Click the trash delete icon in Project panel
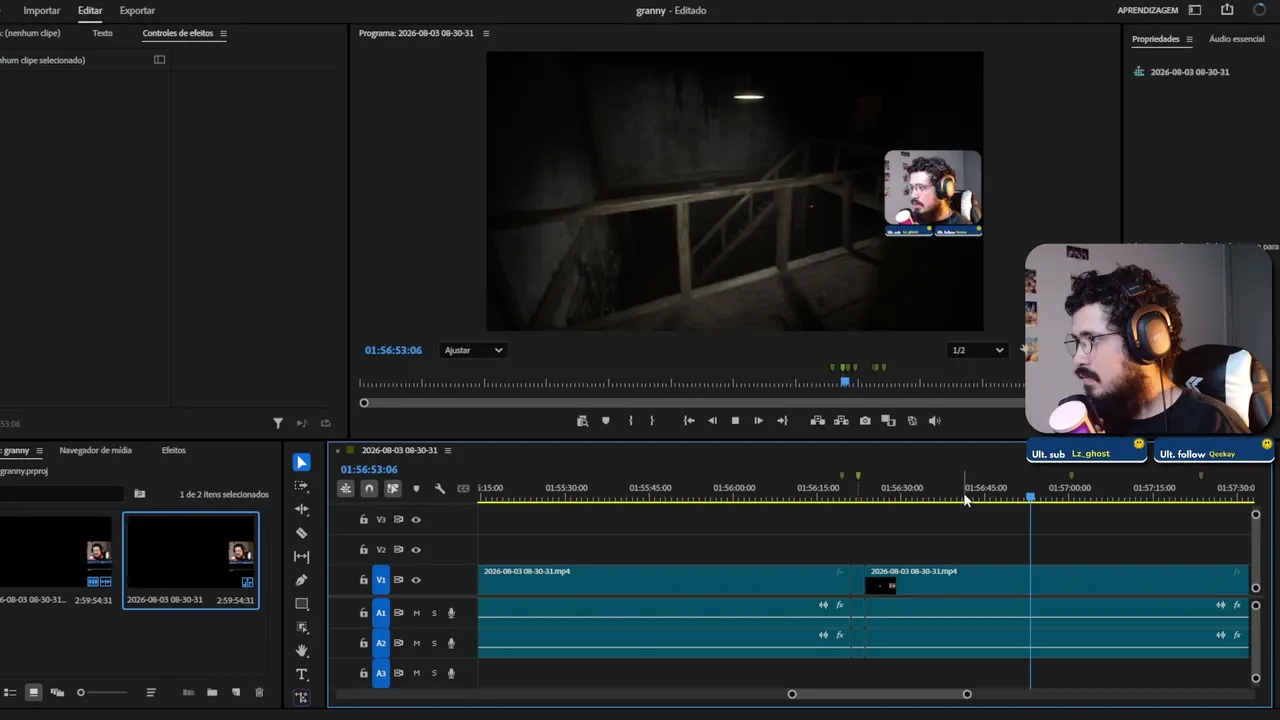1280x720 pixels. point(259,692)
